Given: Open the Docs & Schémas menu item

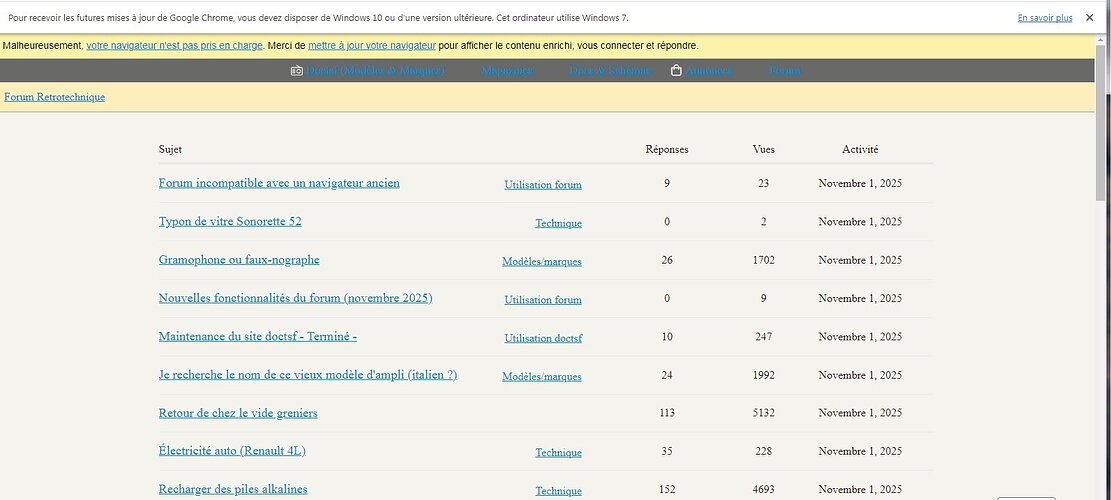Looking at the screenshot, I should (x=609, y=71).
